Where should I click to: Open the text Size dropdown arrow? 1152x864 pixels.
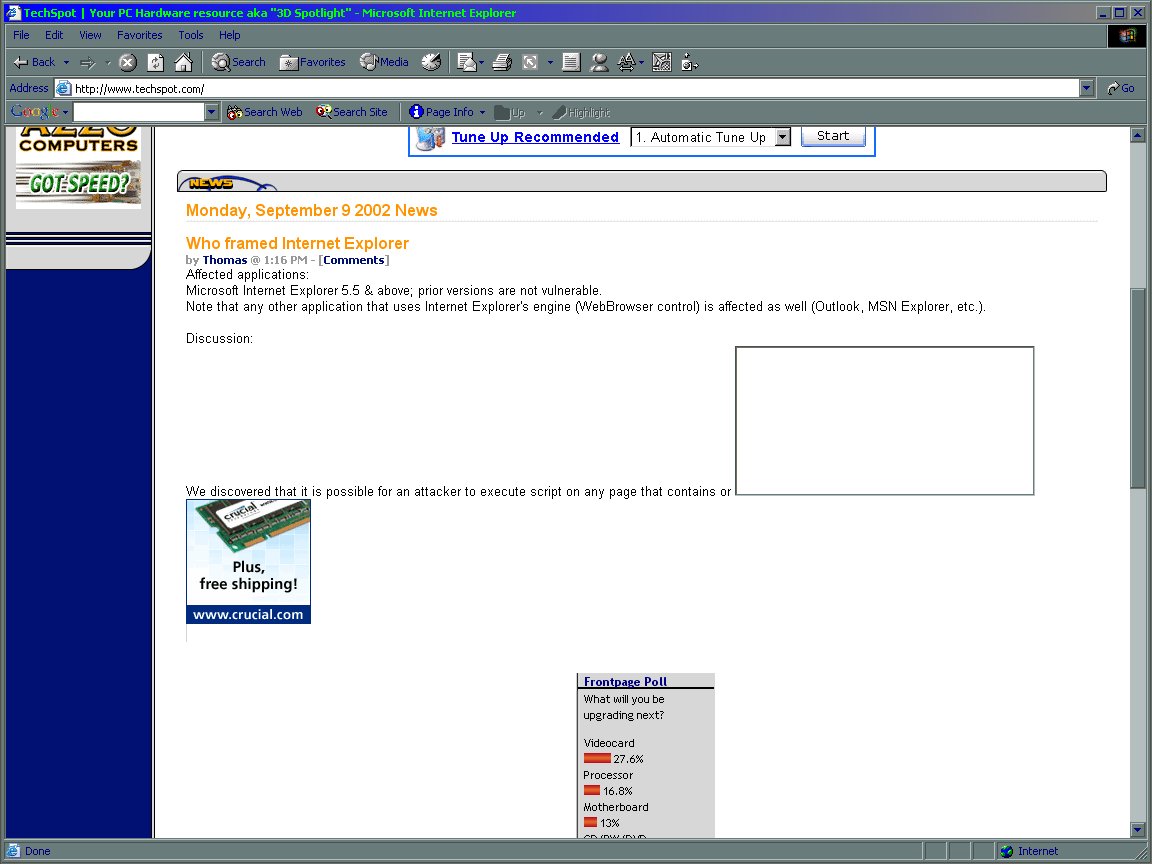641,63
